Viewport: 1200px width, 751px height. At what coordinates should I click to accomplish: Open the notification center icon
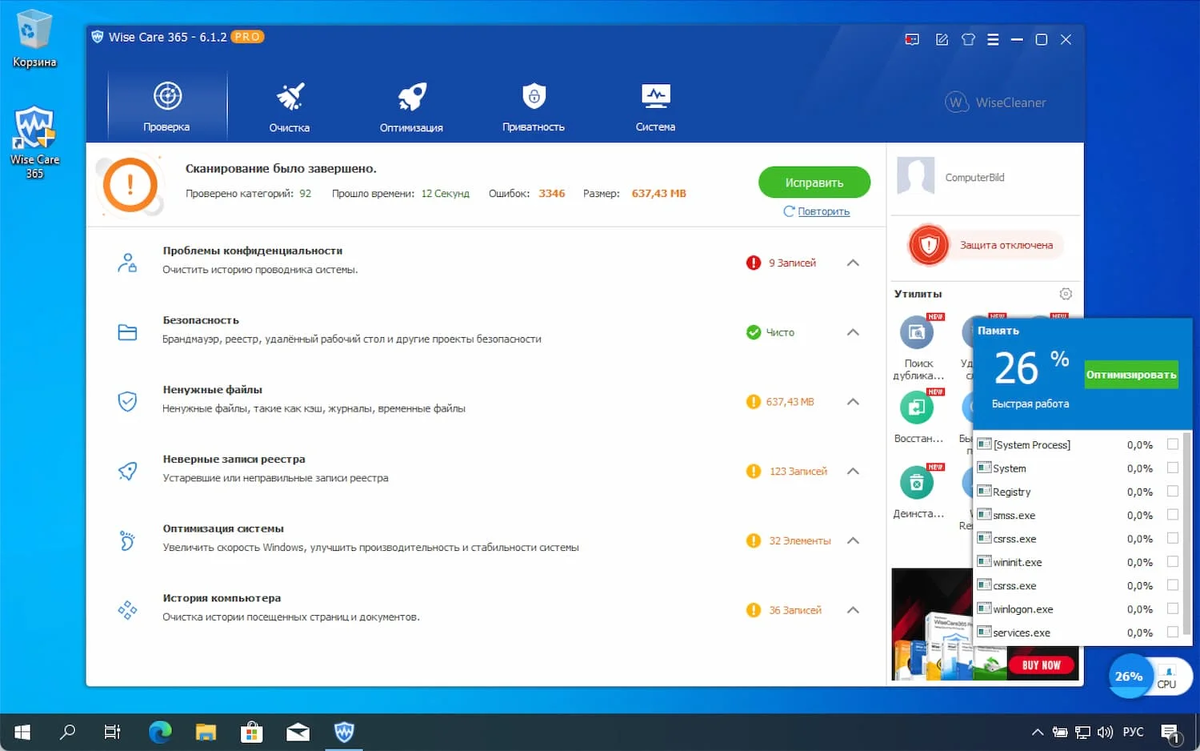point(1171,732)
